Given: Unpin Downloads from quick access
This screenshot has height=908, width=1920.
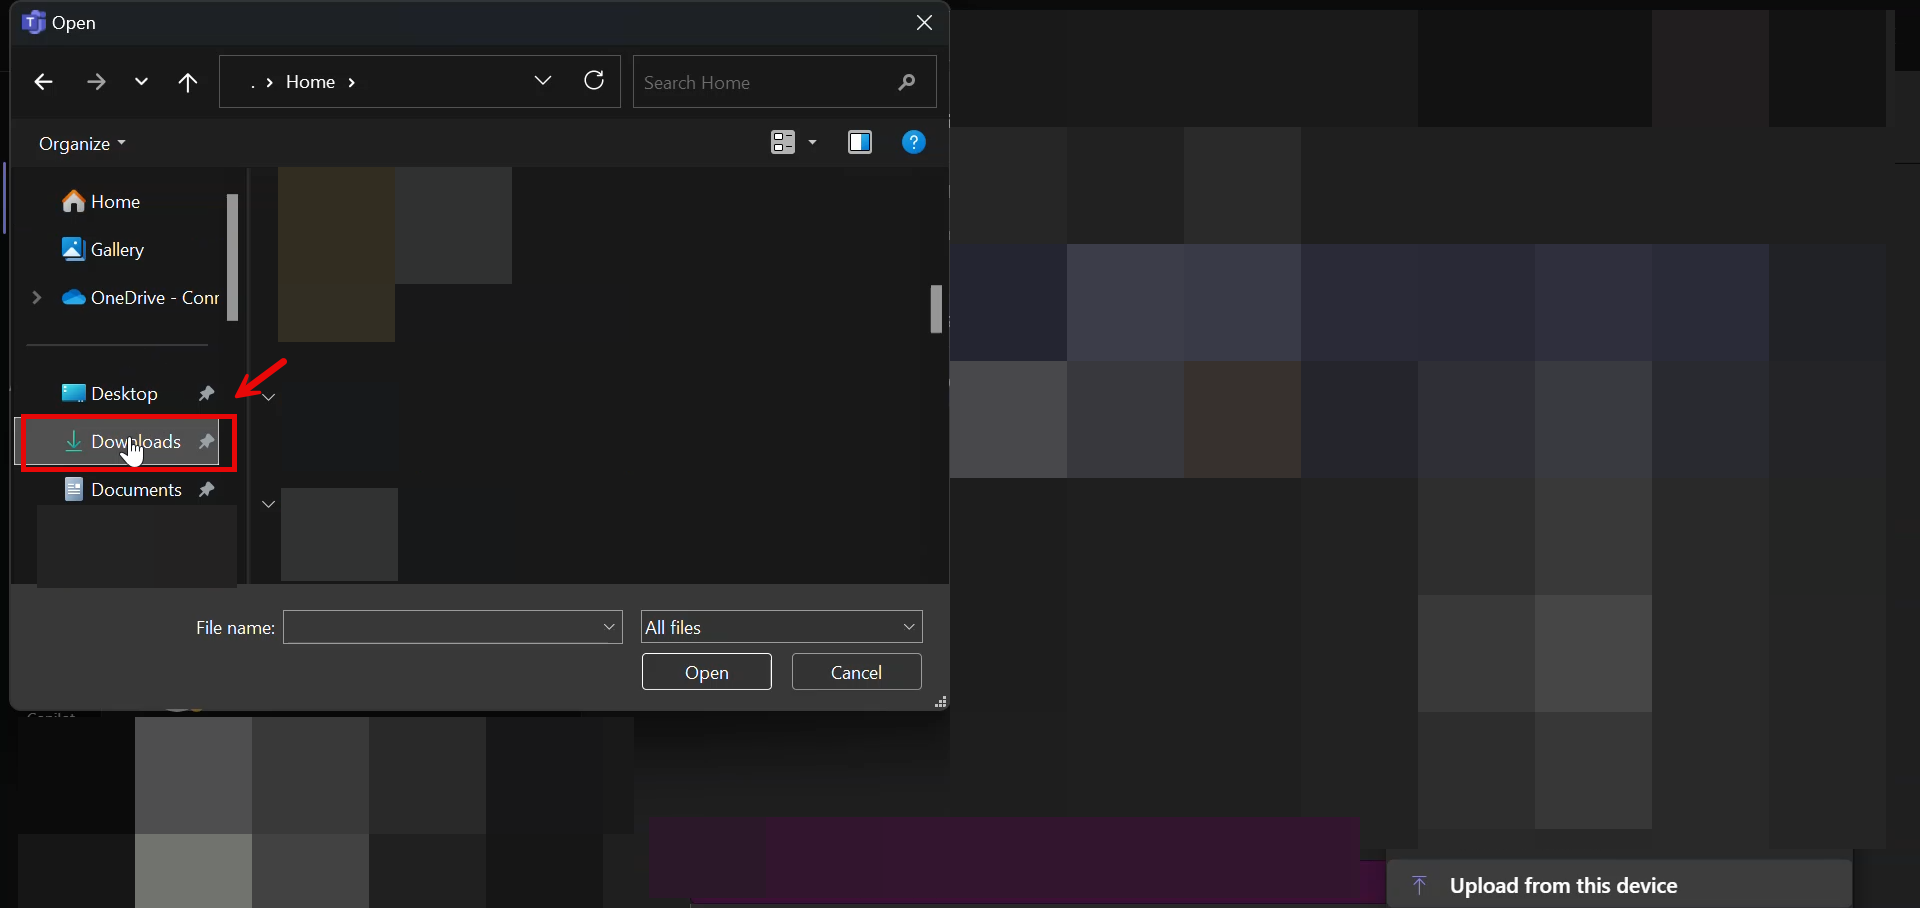Looking at the screenshot, I should [206, 441].
